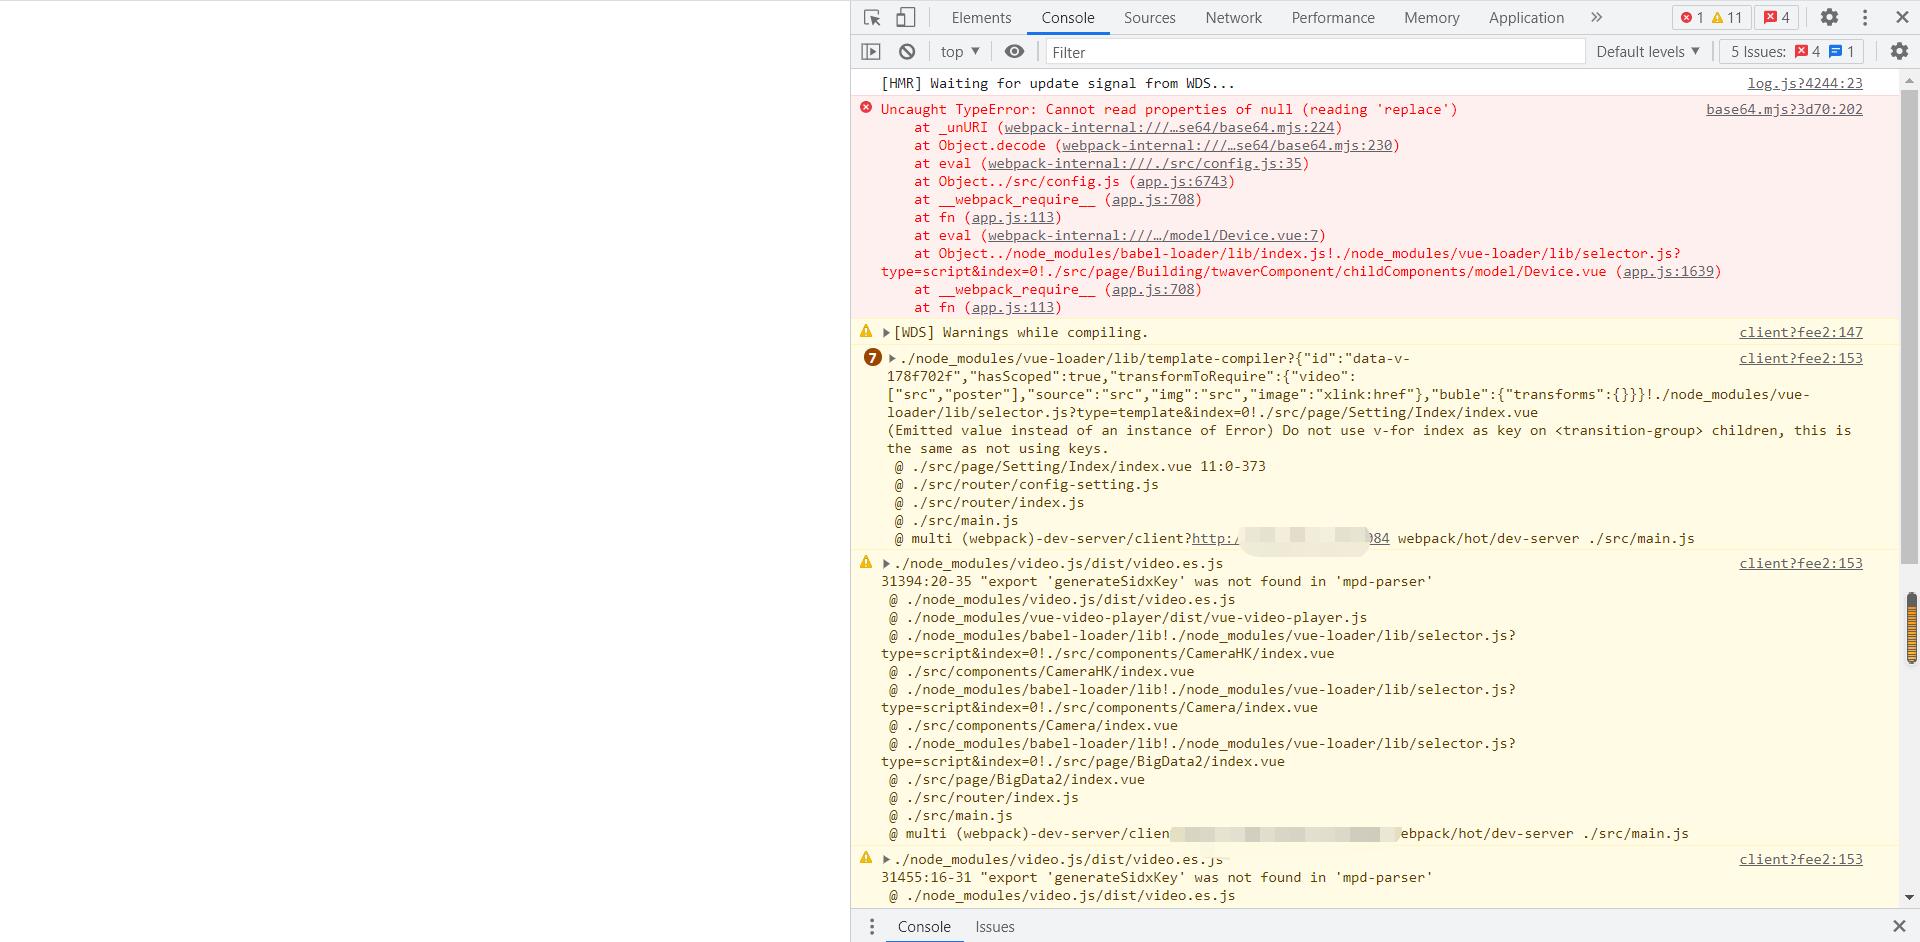Click the scrollbar down arrow

pyautogui.click(x=1911, y=898)
